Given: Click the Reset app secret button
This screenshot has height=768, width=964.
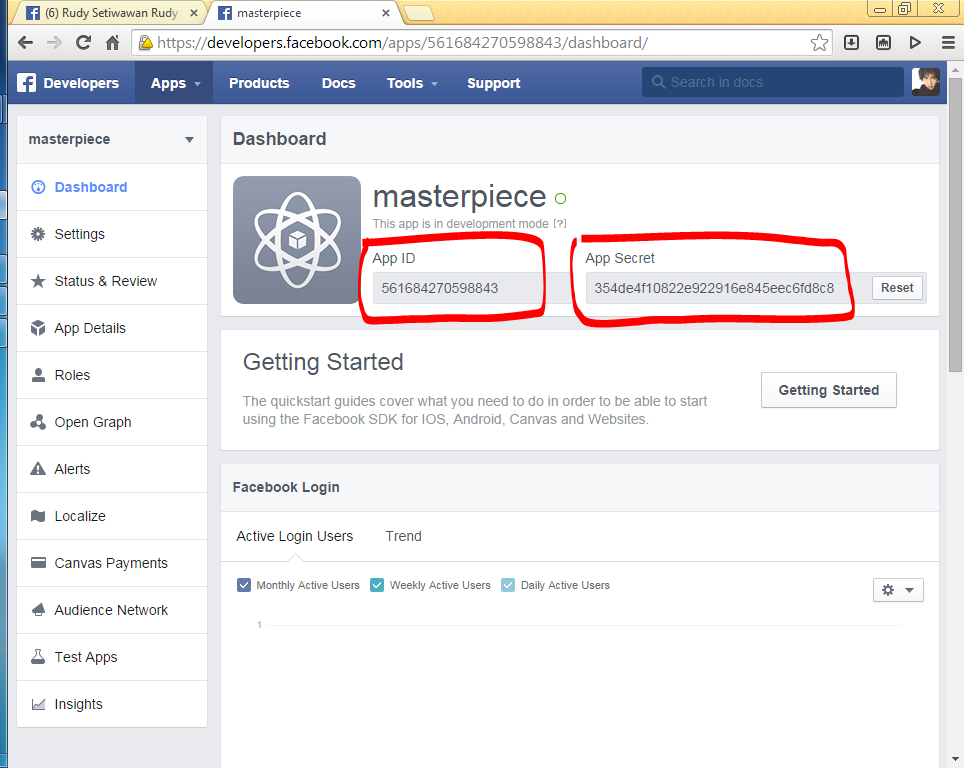Looking at the screenshot, I should pos(897,288).
